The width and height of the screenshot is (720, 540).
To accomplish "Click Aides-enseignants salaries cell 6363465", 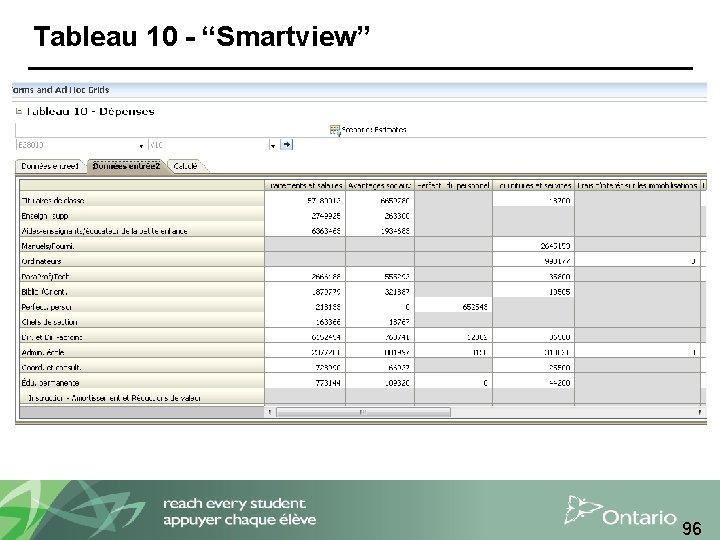I will click(x=305, y=231).
